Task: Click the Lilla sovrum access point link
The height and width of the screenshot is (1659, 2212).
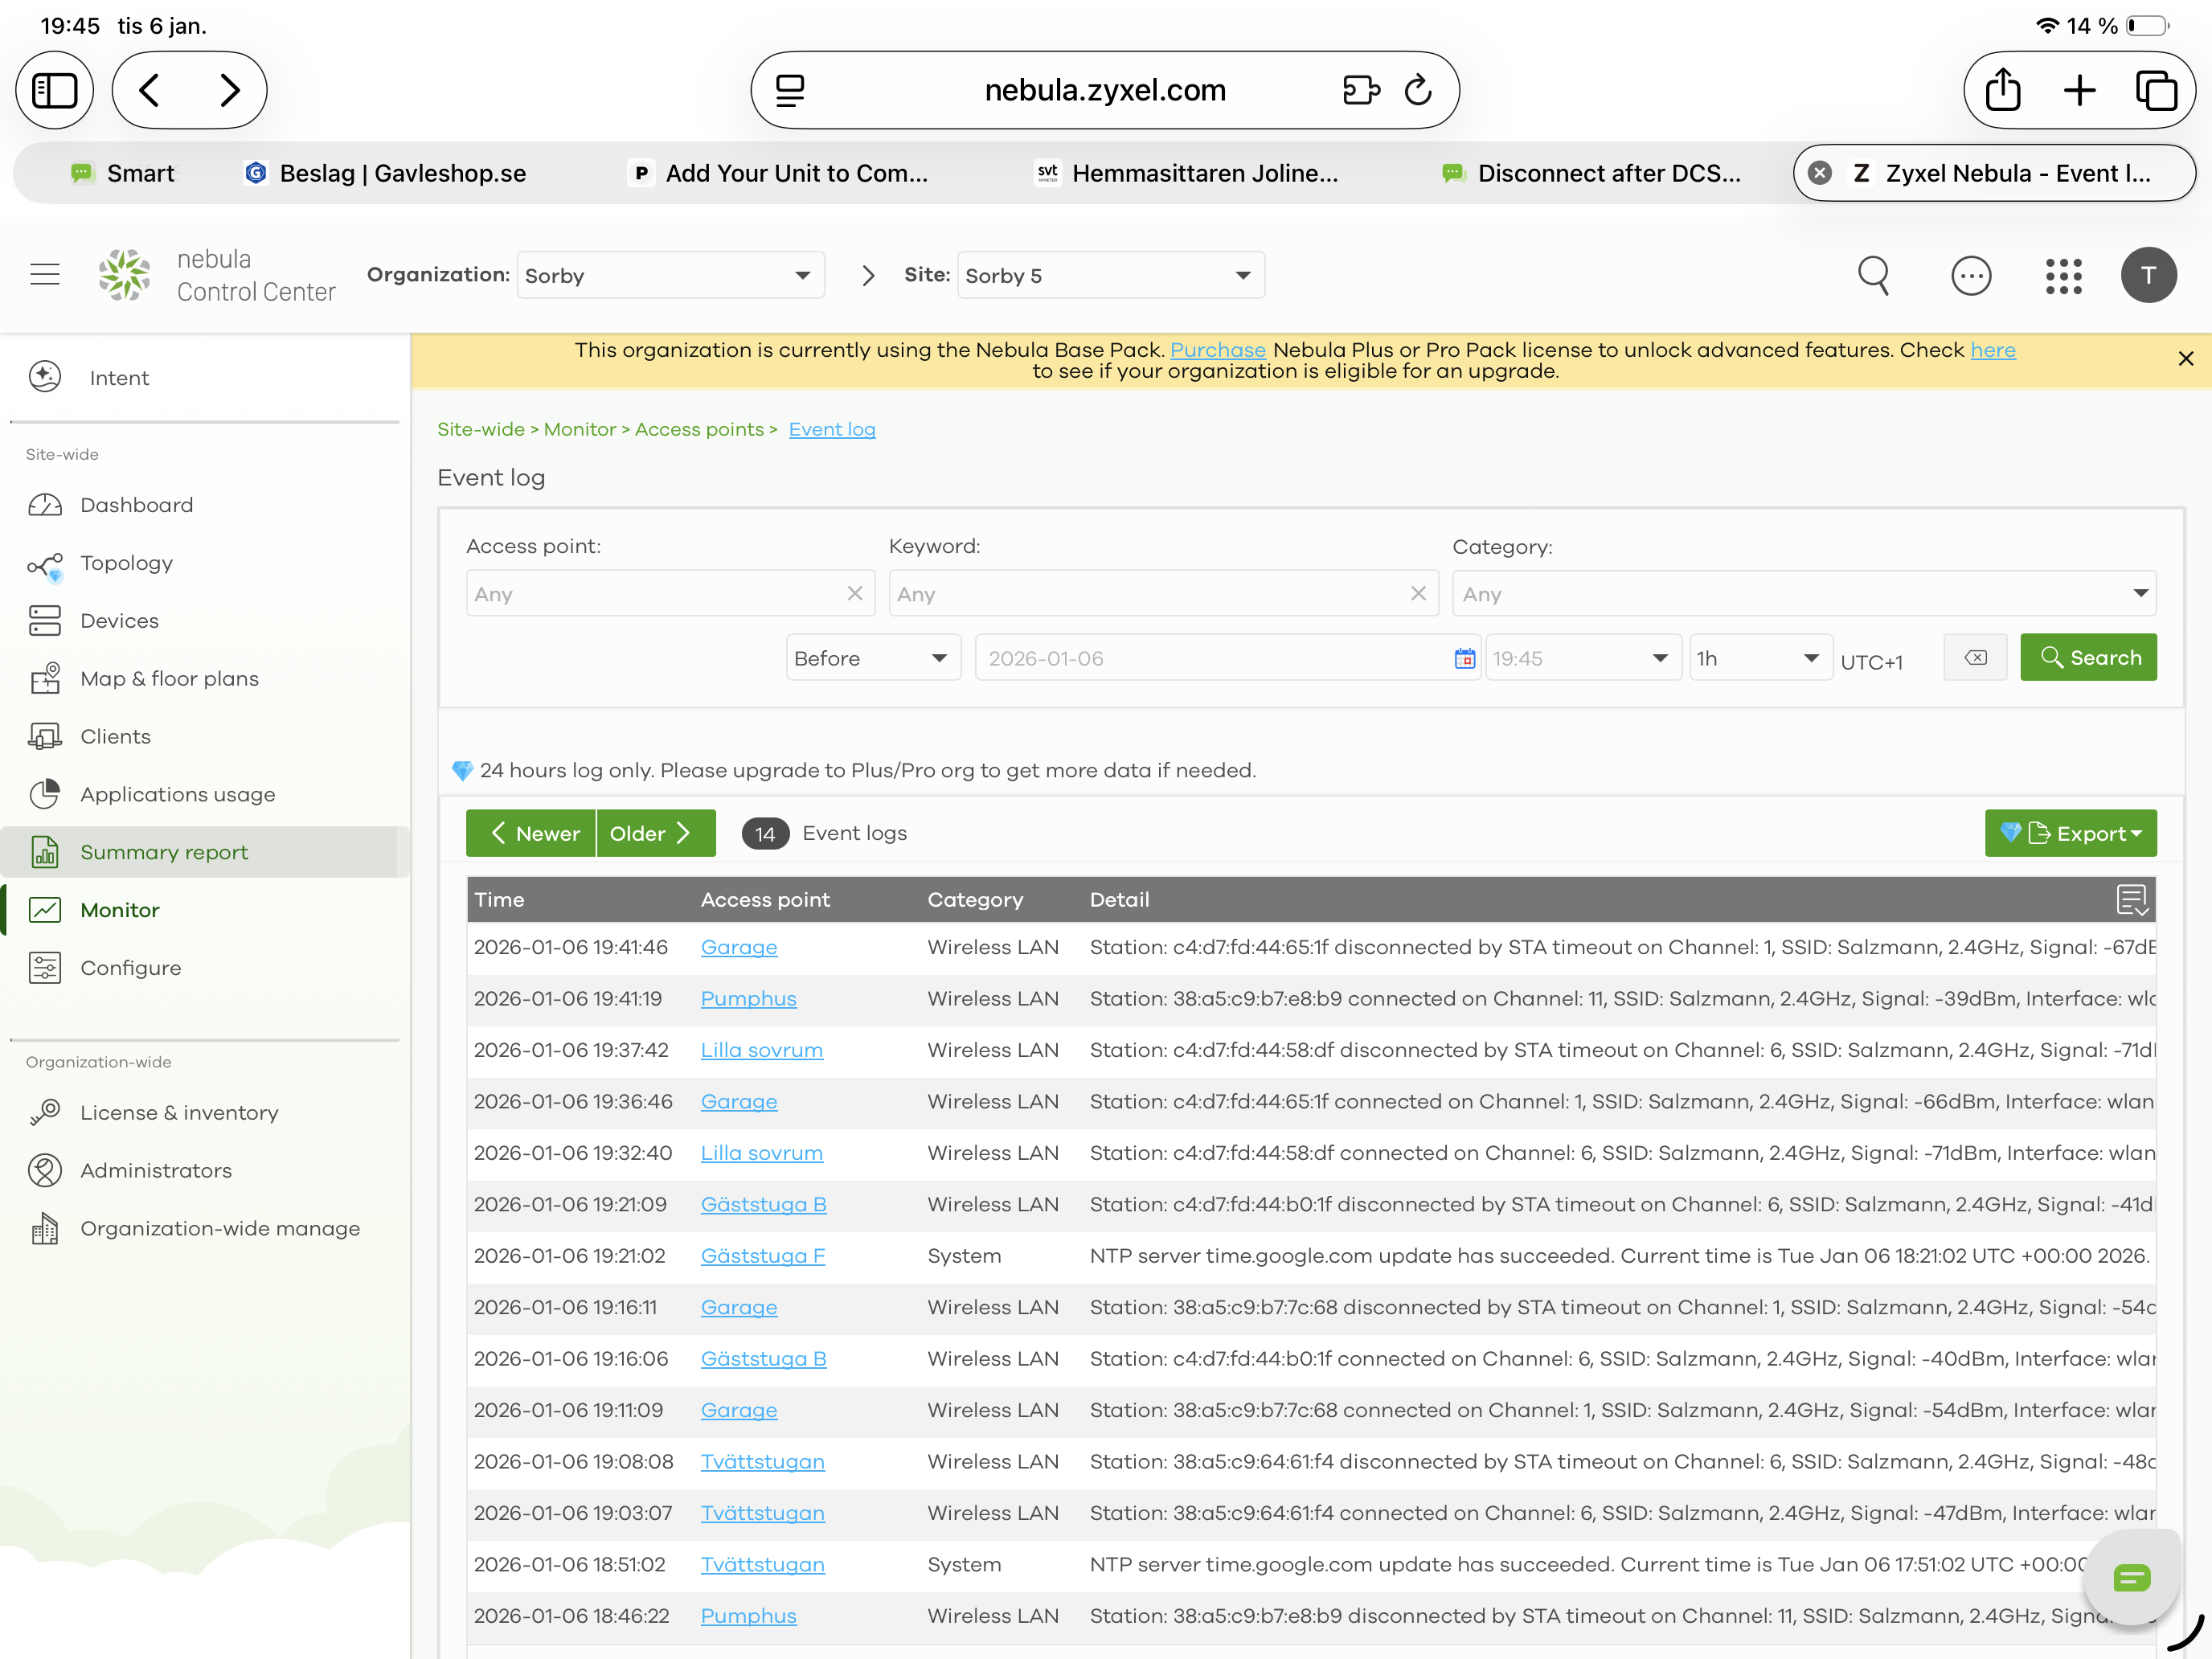Action: [x=761, y=1050]
